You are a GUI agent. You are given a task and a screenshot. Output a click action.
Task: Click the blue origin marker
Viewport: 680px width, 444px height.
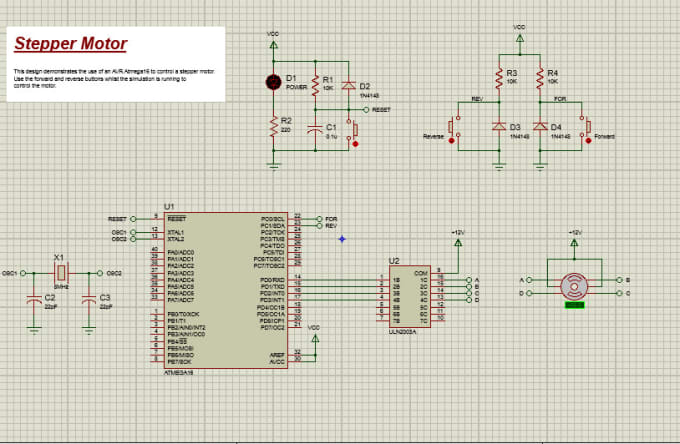tap(342, 239)
